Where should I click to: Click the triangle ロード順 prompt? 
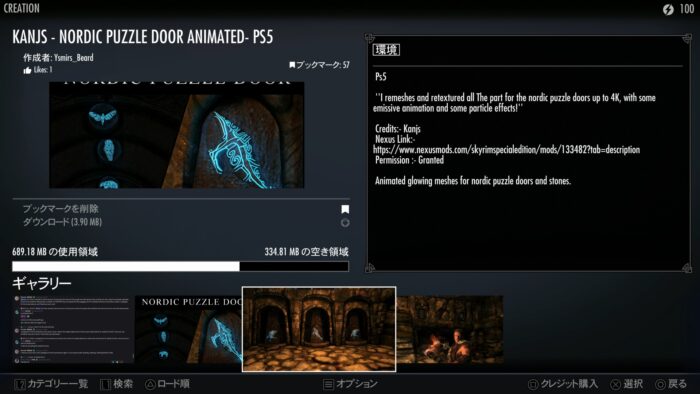(167, 384)
